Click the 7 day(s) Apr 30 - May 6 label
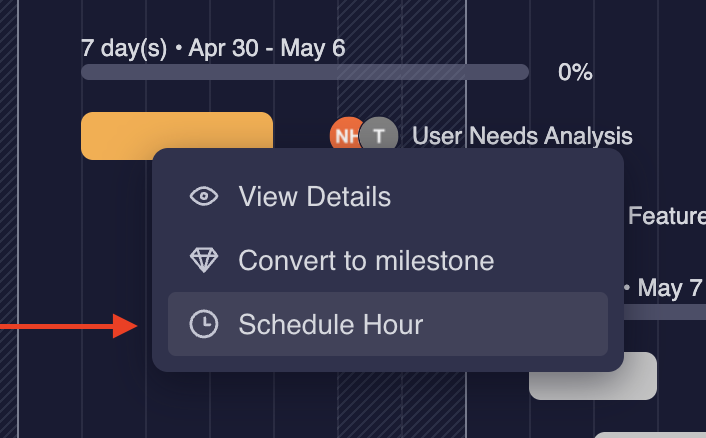Image resolution: width=706 pixels, height=438 pixels. coord(213,47)
